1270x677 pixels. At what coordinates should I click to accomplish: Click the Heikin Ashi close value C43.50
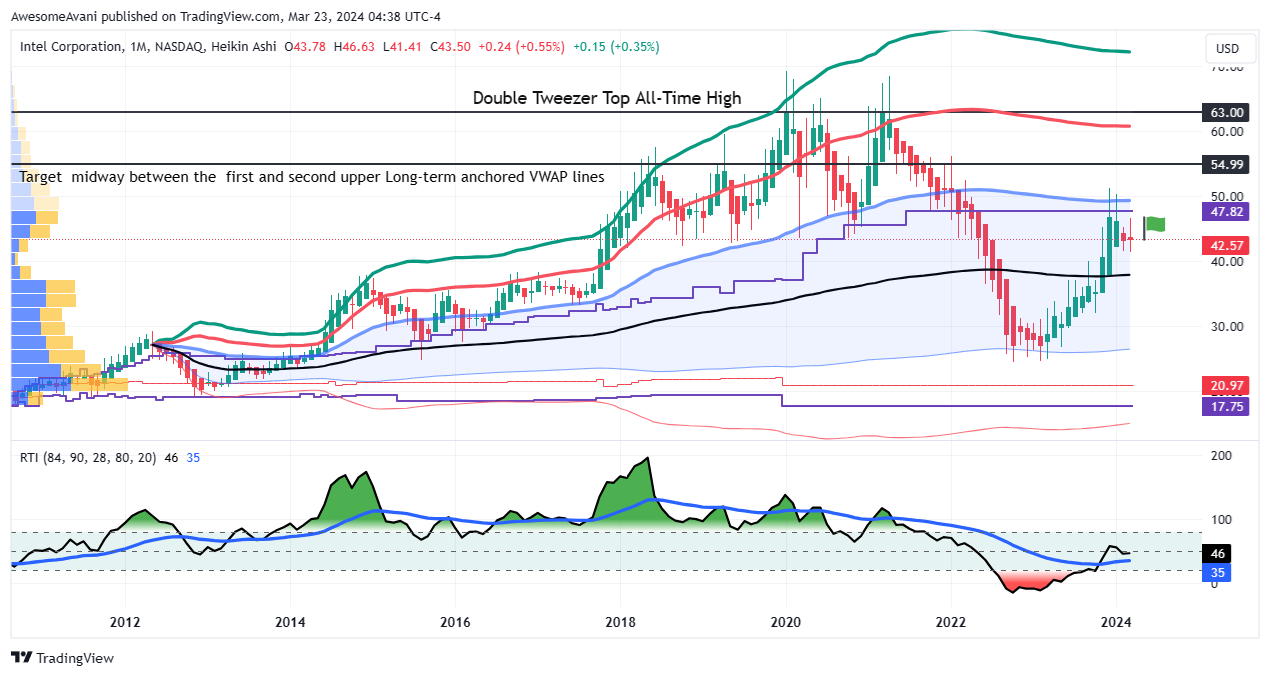(x=450, y=47)
